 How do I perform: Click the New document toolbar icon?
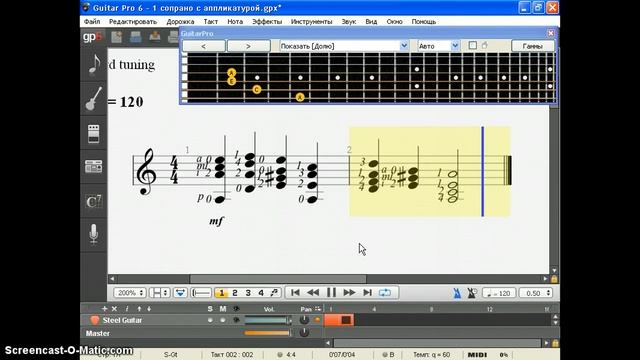117,37
